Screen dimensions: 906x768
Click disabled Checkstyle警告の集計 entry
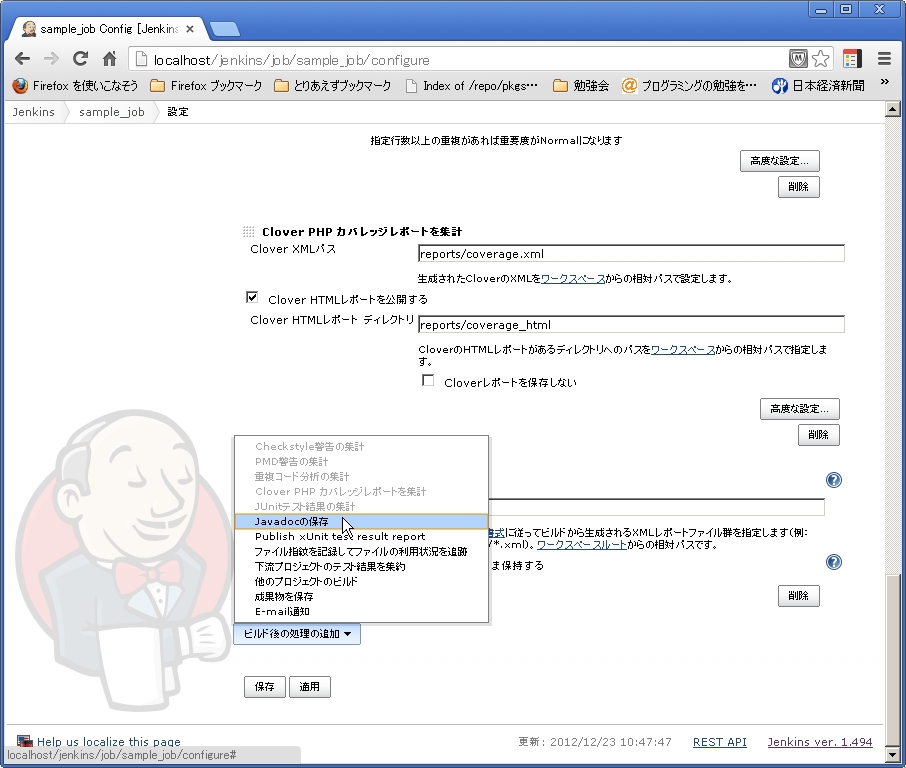pos(361,447)
